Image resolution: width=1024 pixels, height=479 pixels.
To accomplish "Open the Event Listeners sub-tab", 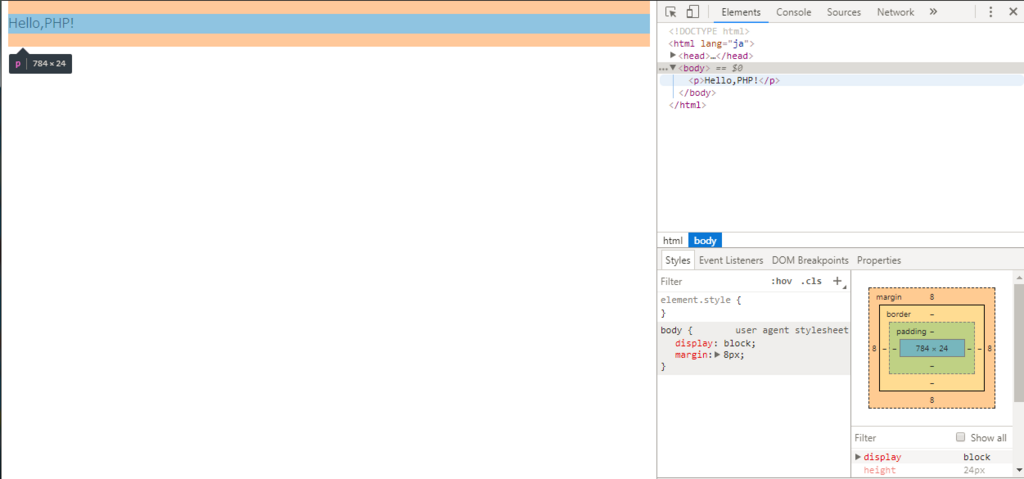I will (731, 260).
